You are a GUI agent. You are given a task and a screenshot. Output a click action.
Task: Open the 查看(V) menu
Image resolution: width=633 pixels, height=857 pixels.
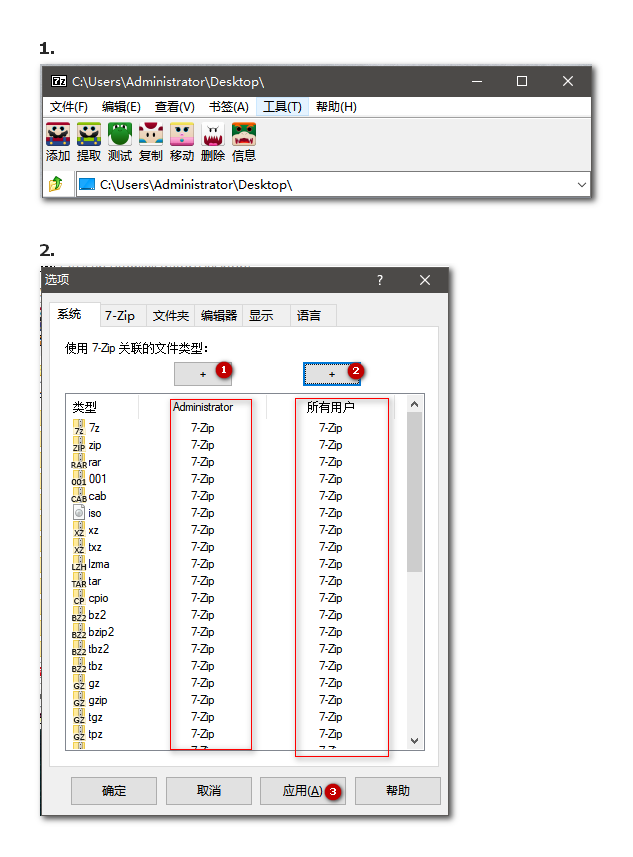[x=174, y=107]
